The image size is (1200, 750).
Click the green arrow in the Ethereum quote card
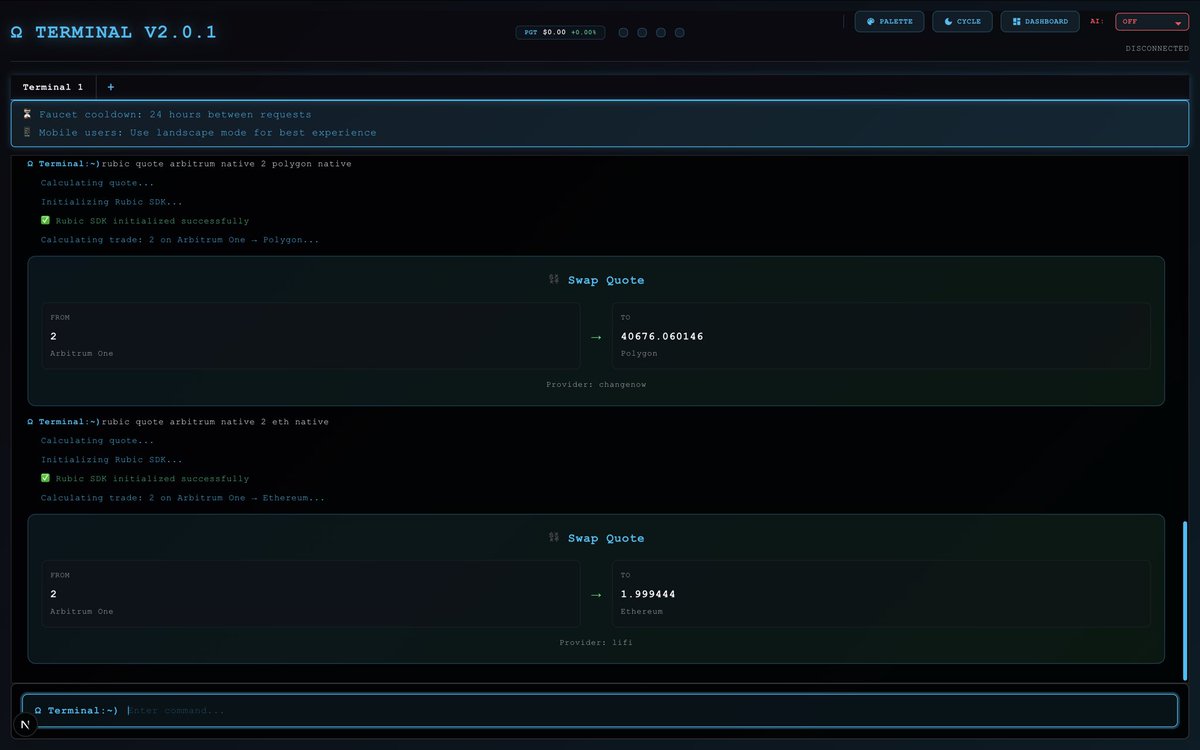point(596,595)
